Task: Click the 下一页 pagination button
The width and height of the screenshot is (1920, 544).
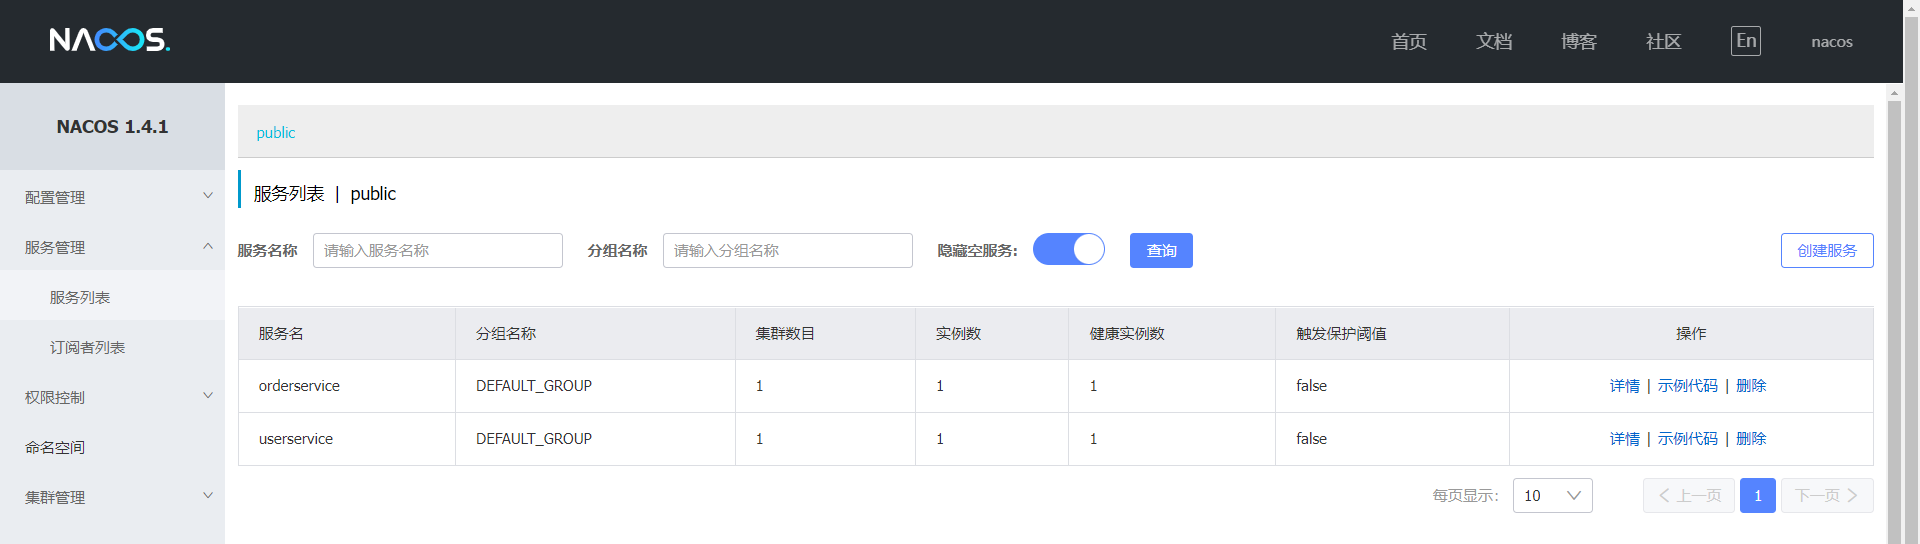Action: tap(1827, 496)
